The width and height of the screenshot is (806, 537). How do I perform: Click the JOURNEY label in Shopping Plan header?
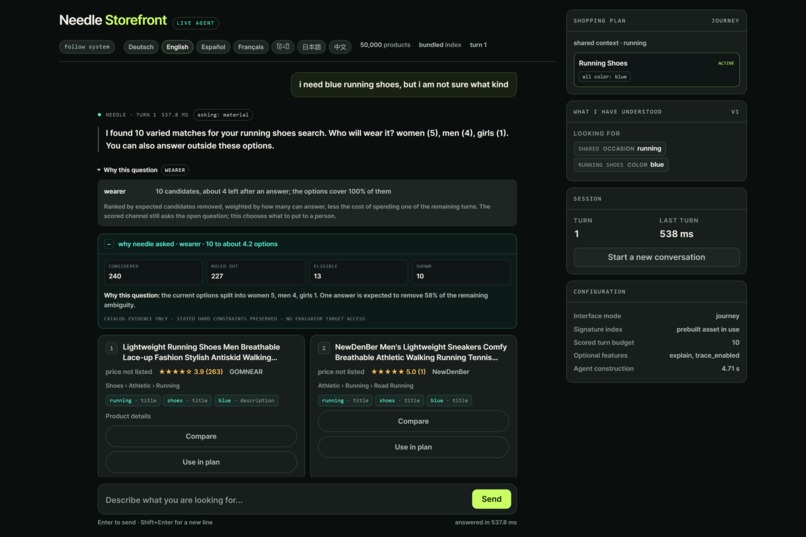[725, 21]
